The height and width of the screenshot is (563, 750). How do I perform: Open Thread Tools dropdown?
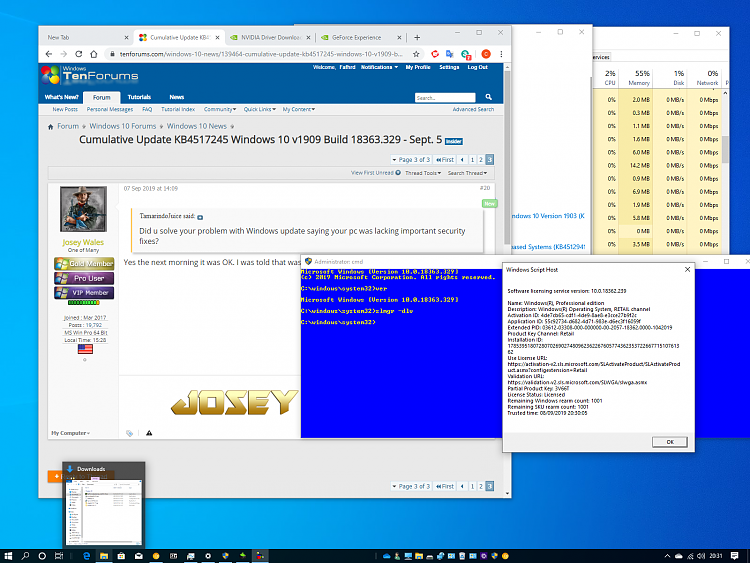(x=423, y=173)
